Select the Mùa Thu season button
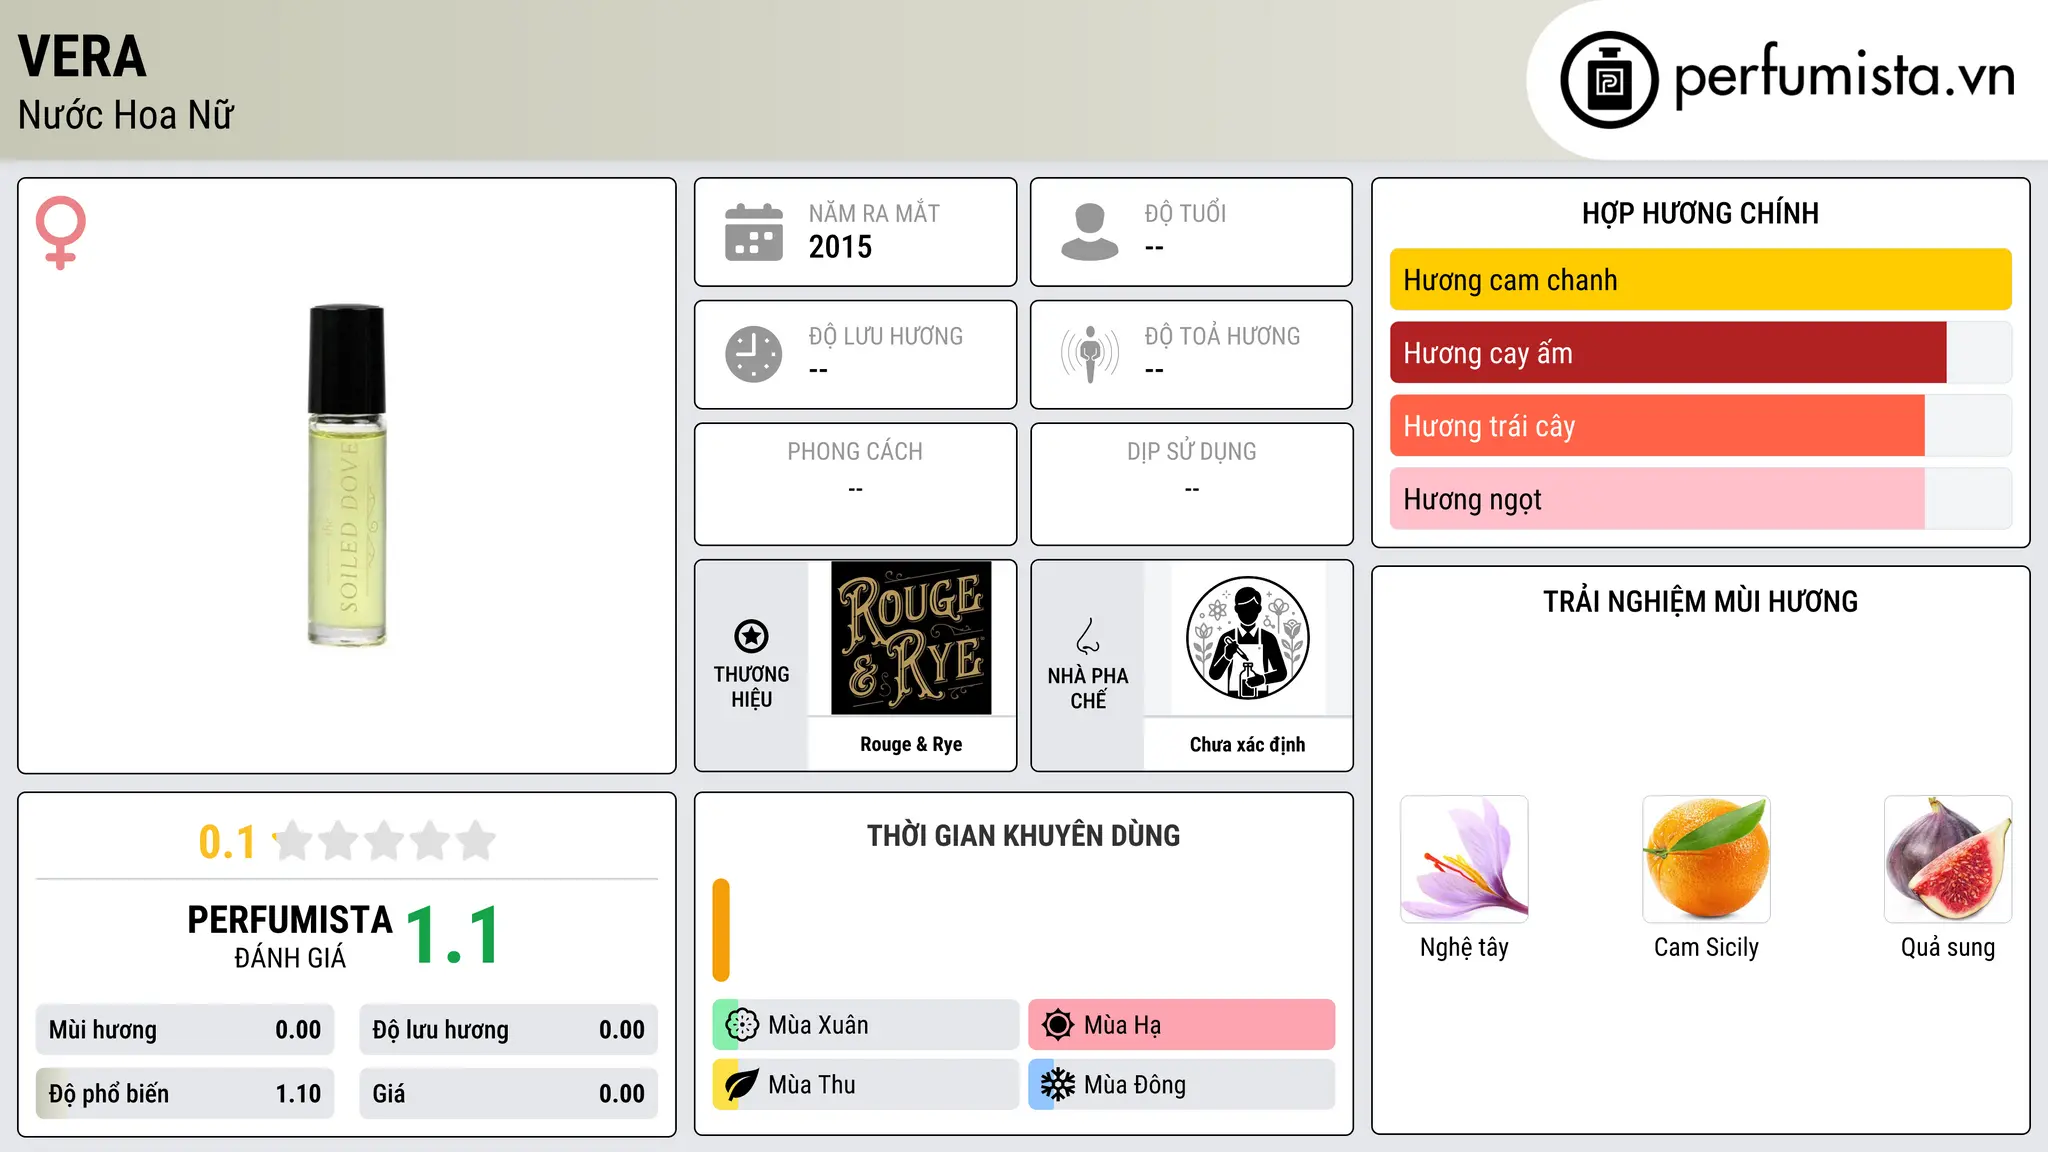The height and width of the screenshot is (1152, 2048). pos(865,1085)
